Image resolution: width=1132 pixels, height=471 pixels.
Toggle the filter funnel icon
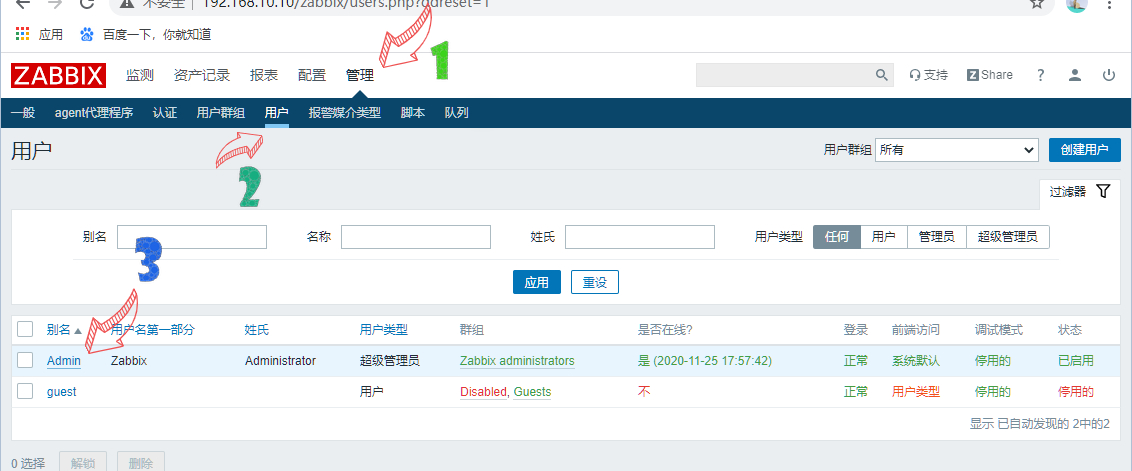click(1102, 191)
